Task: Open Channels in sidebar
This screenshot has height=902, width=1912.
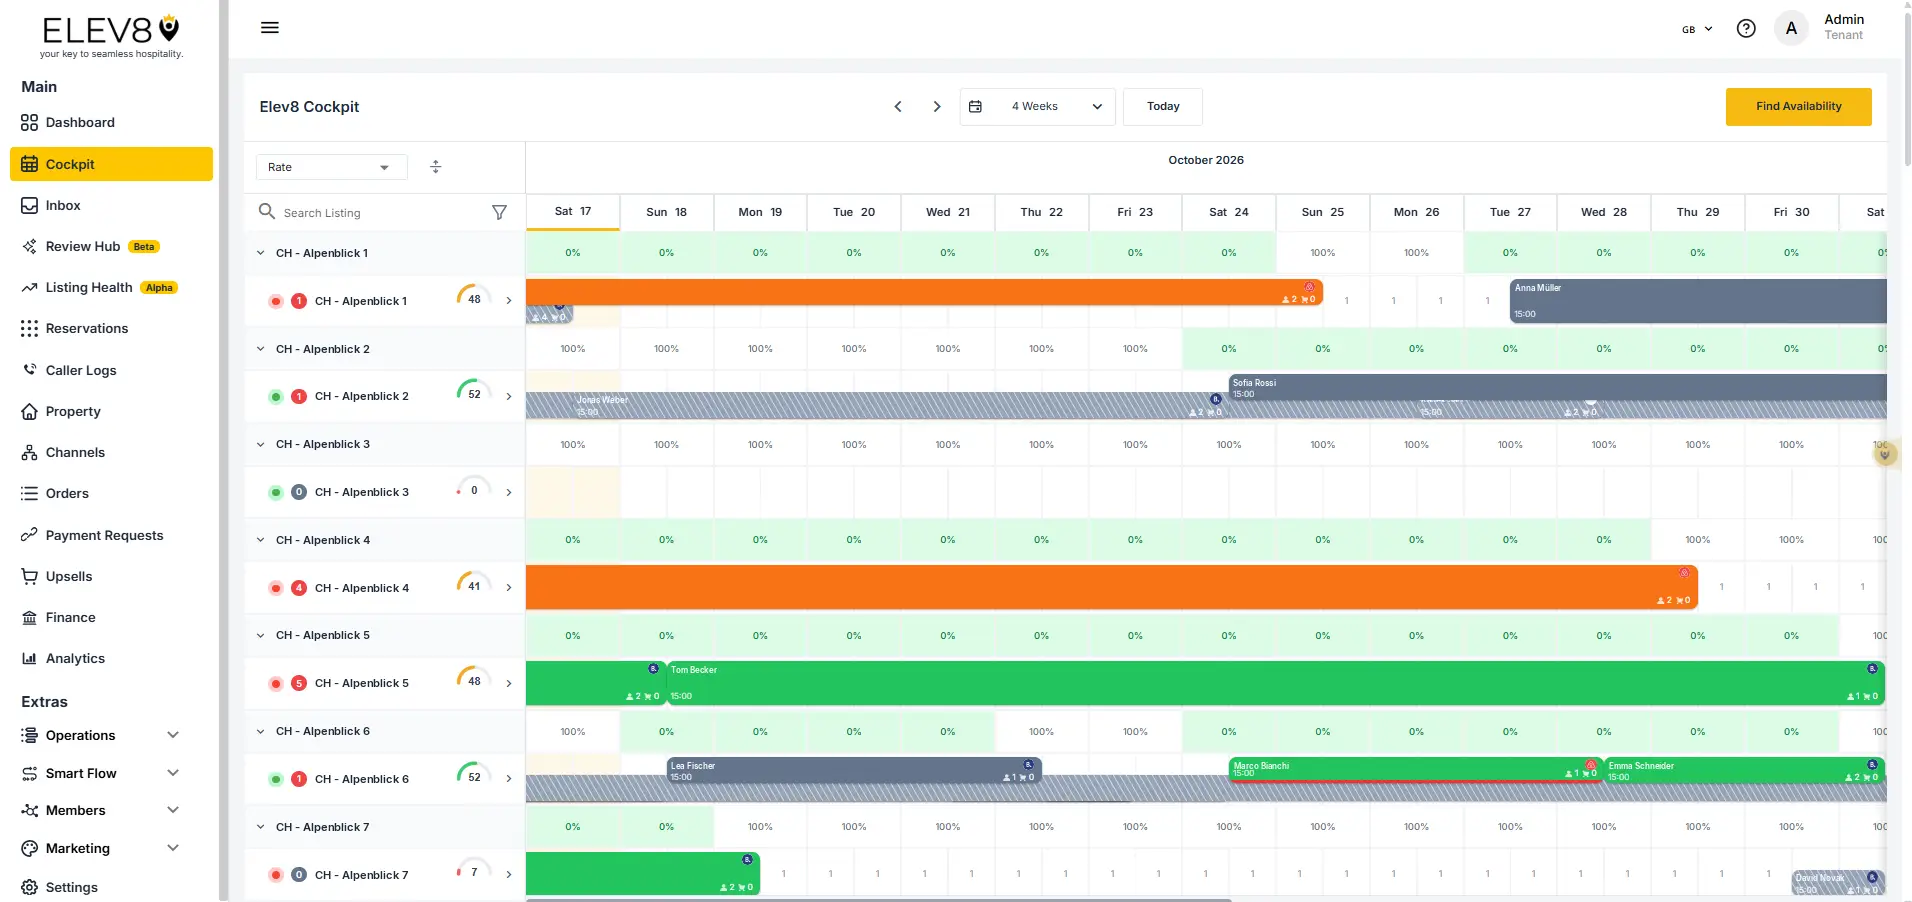Action: 111,452
